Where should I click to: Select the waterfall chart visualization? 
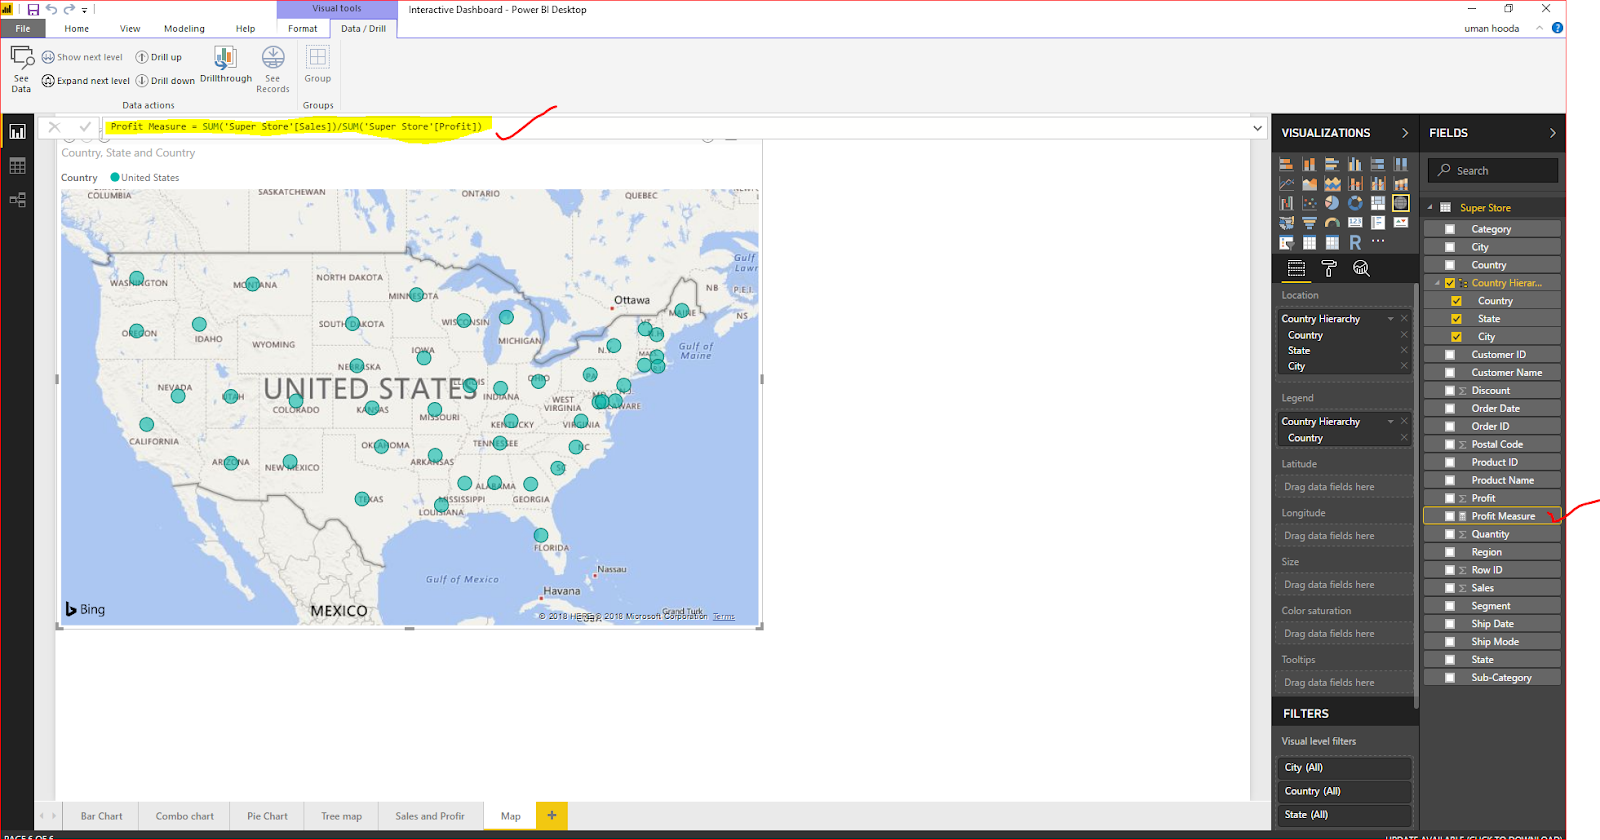click(1286, 203)
